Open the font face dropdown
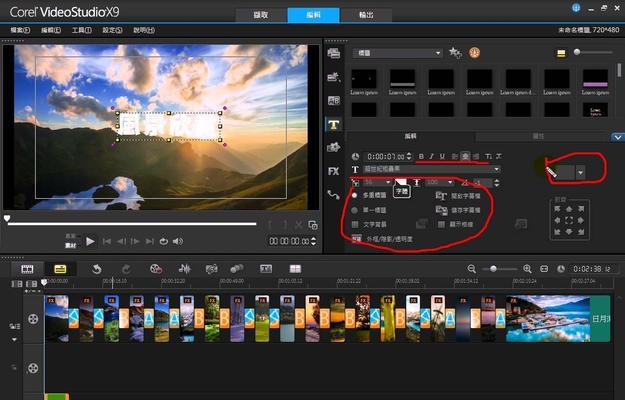 coord(432,169)
